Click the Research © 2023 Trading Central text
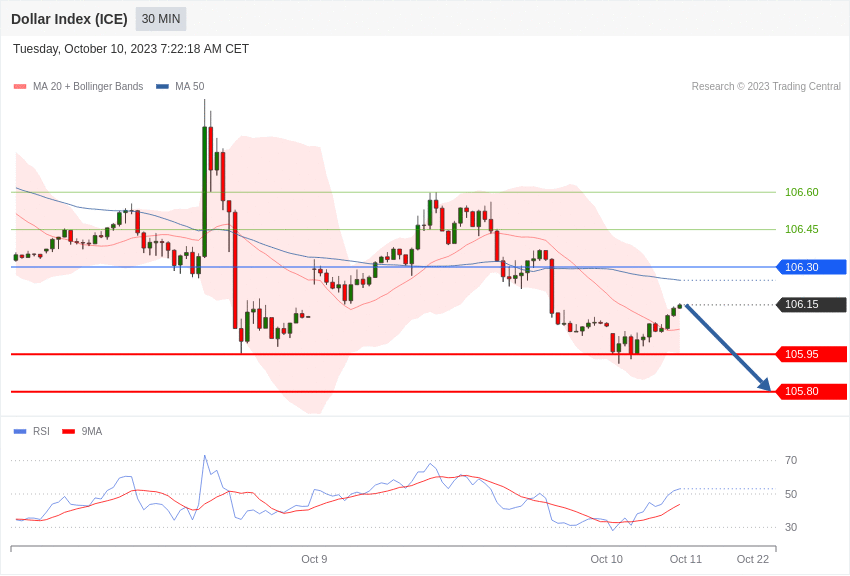 pos(766,86)
